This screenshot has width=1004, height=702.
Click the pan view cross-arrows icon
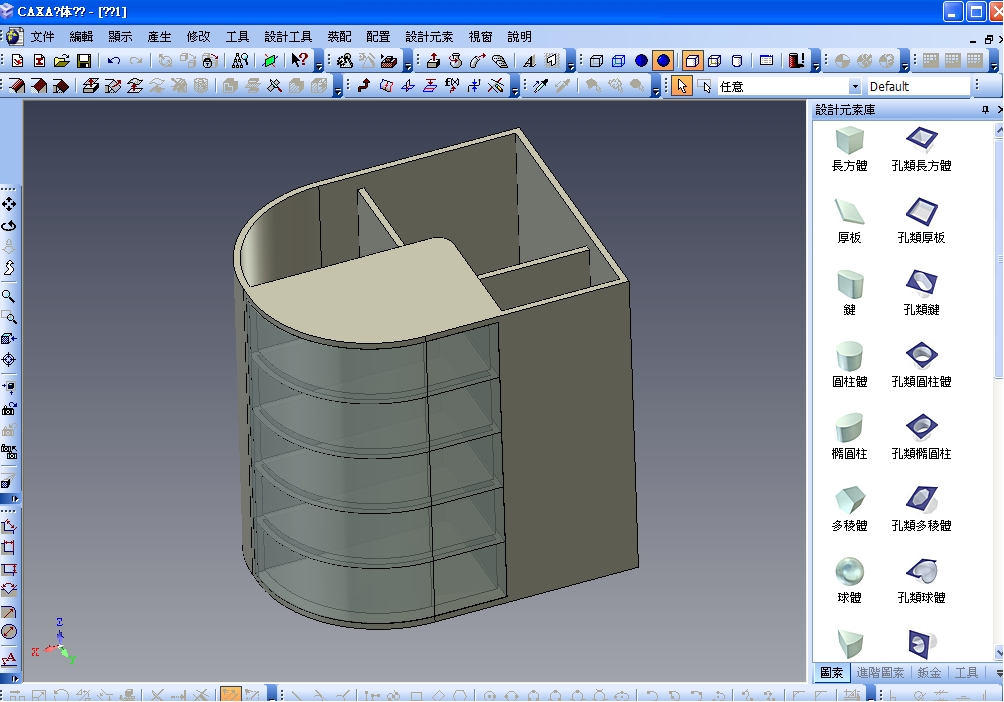click(9, 204)
